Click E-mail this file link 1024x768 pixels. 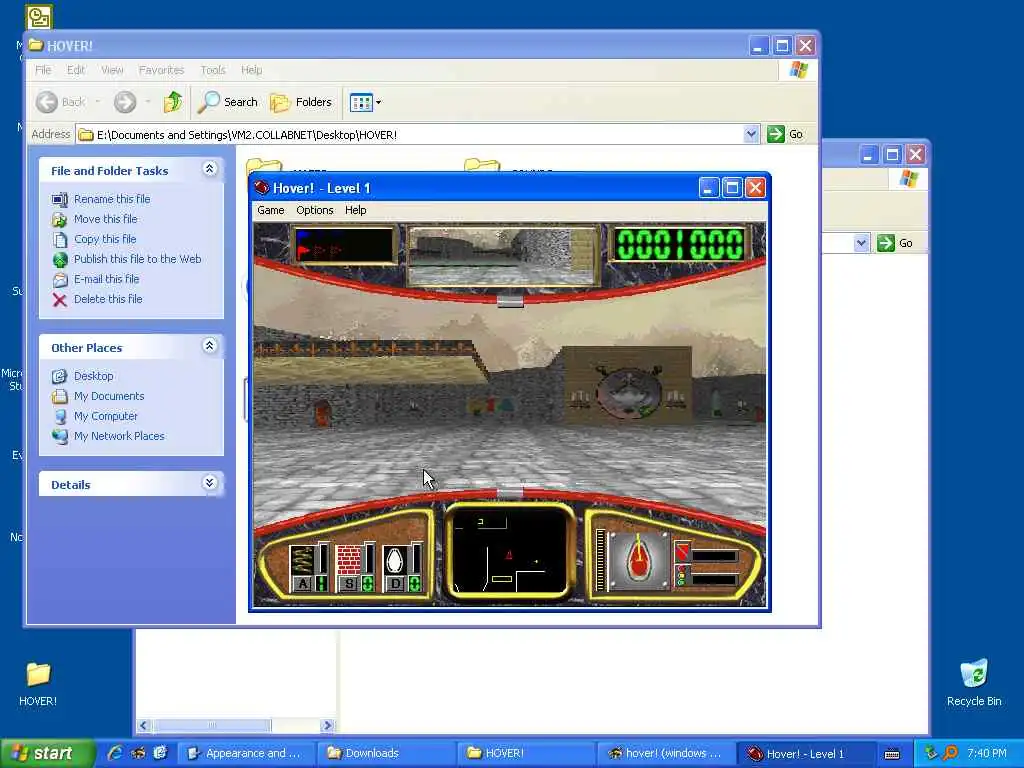[106, 279]
